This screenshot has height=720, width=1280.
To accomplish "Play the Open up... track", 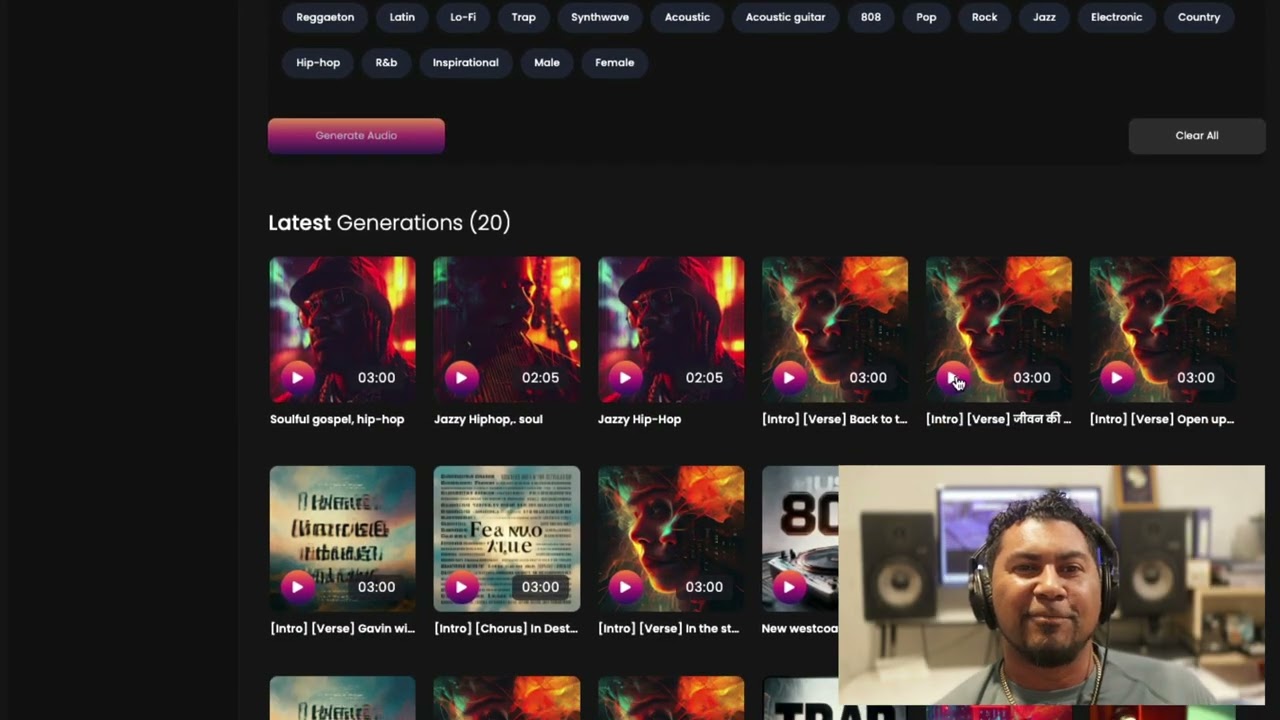I will [1117, 377].
